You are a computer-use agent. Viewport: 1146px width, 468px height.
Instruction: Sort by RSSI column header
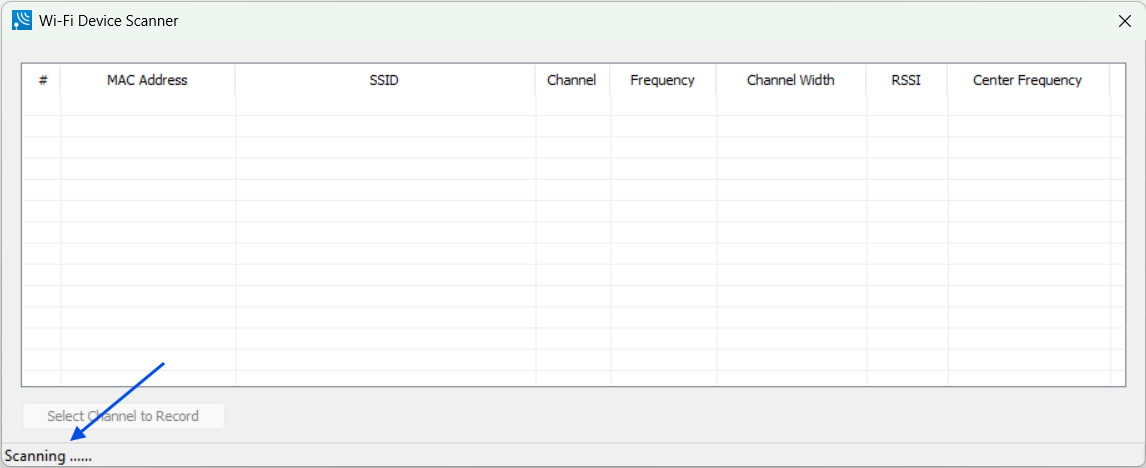pyautogui.click(x=906, y=80)
